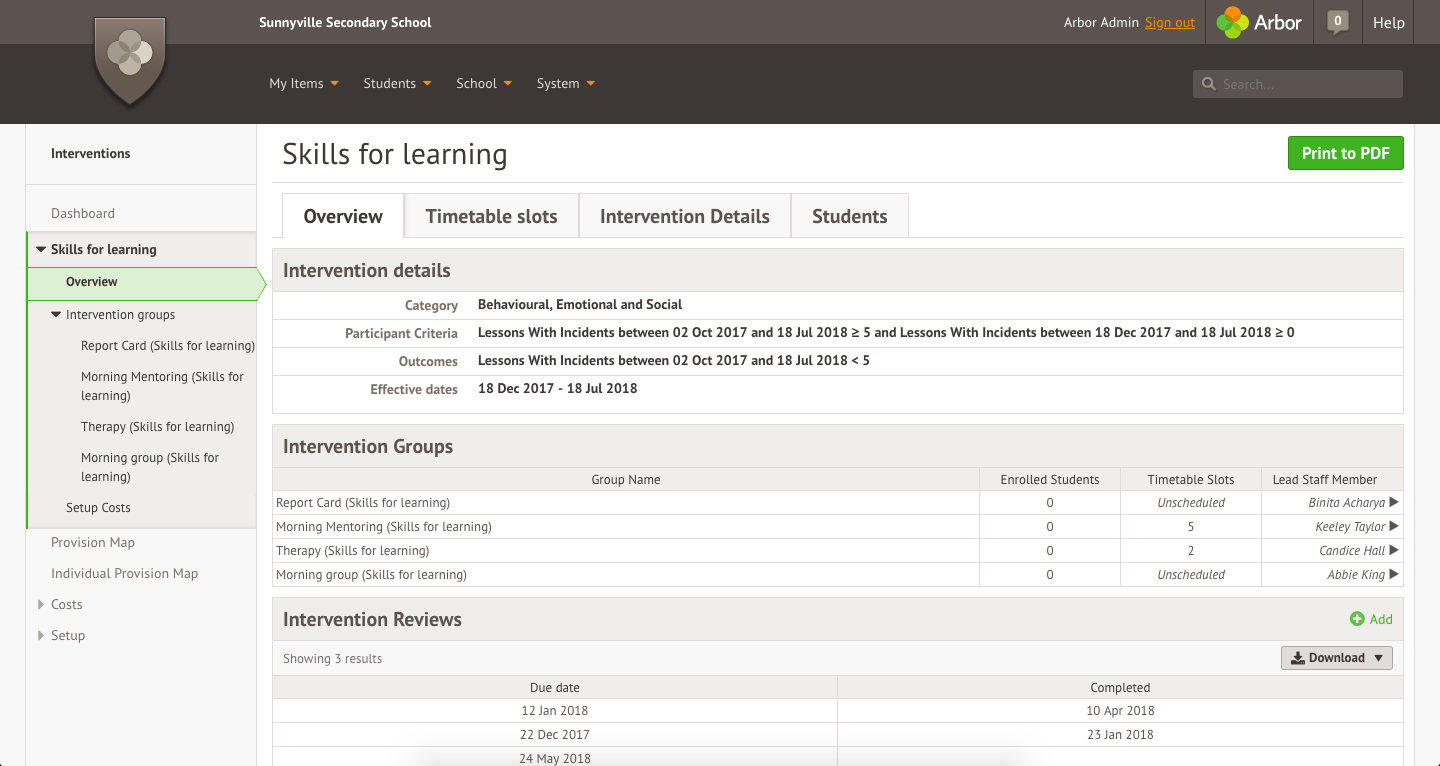This screenshot has width=1440, height=766.
Task: Open Provision Map in the sidebar
Action: point(93,543)
